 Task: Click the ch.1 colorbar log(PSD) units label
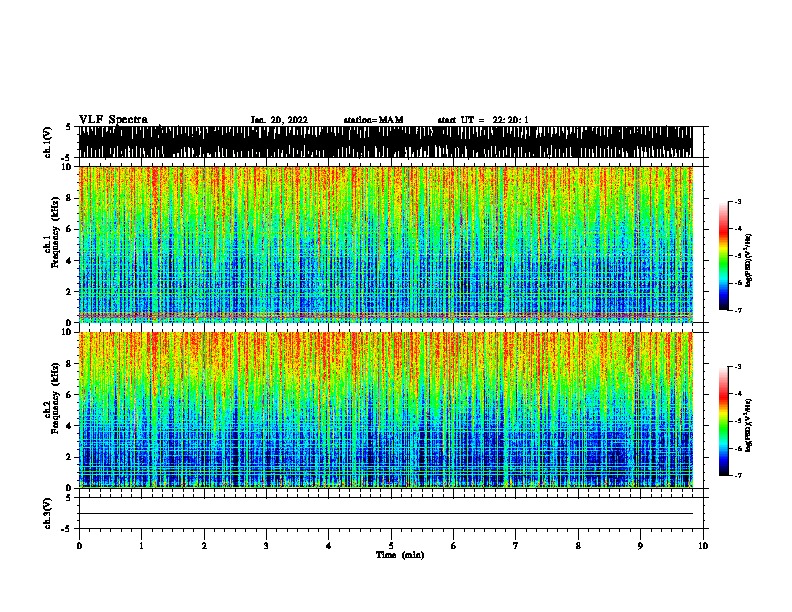pos(748,260)
